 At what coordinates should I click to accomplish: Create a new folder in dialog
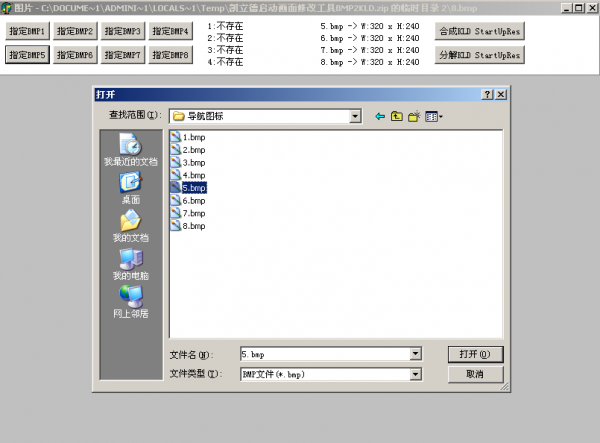click(x=414, y=116)
